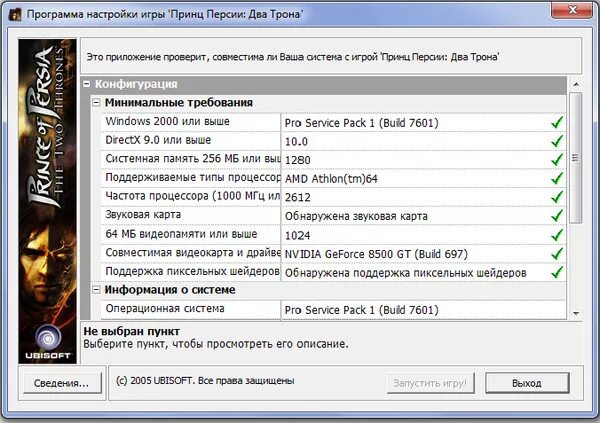This screenshot has width=600, height=423.
Task: Click the video memory value '1024'
Action: (x=297, y=235)
